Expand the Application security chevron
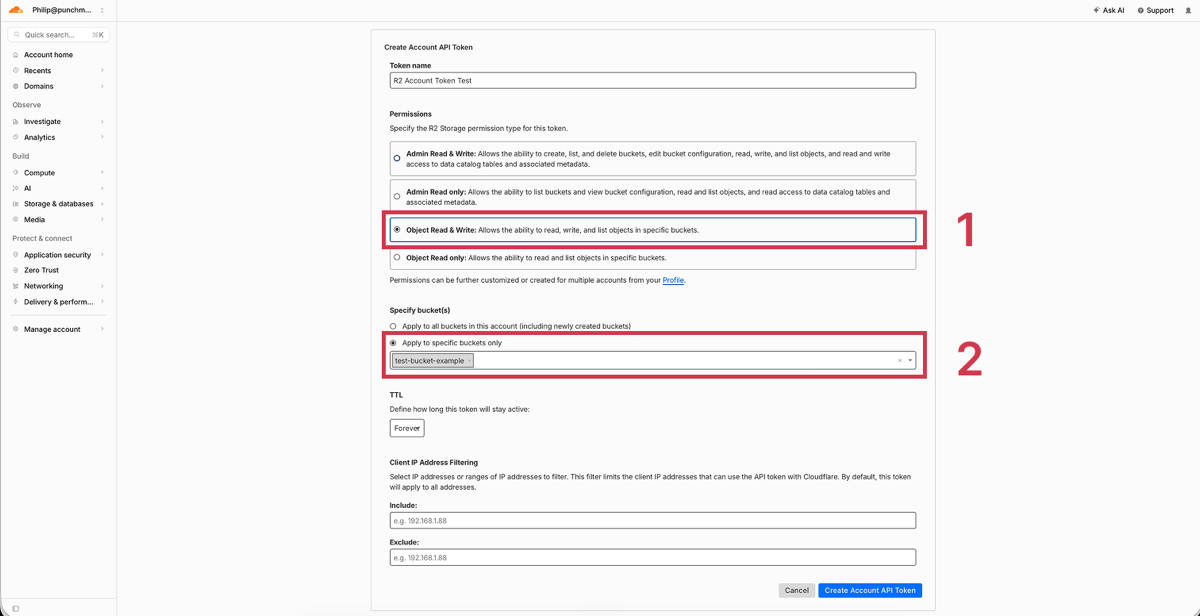Screen dimensions: 1200x616 tap(102, 255)
